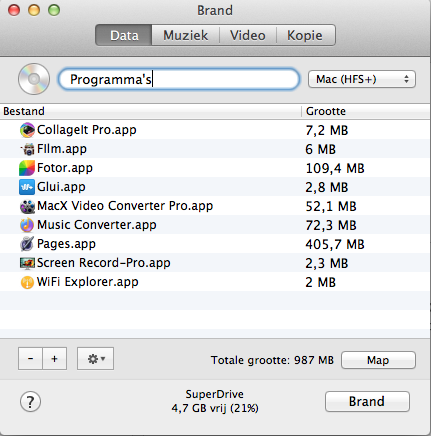
Task: Open the help question mark button
Action: [30, 402]
